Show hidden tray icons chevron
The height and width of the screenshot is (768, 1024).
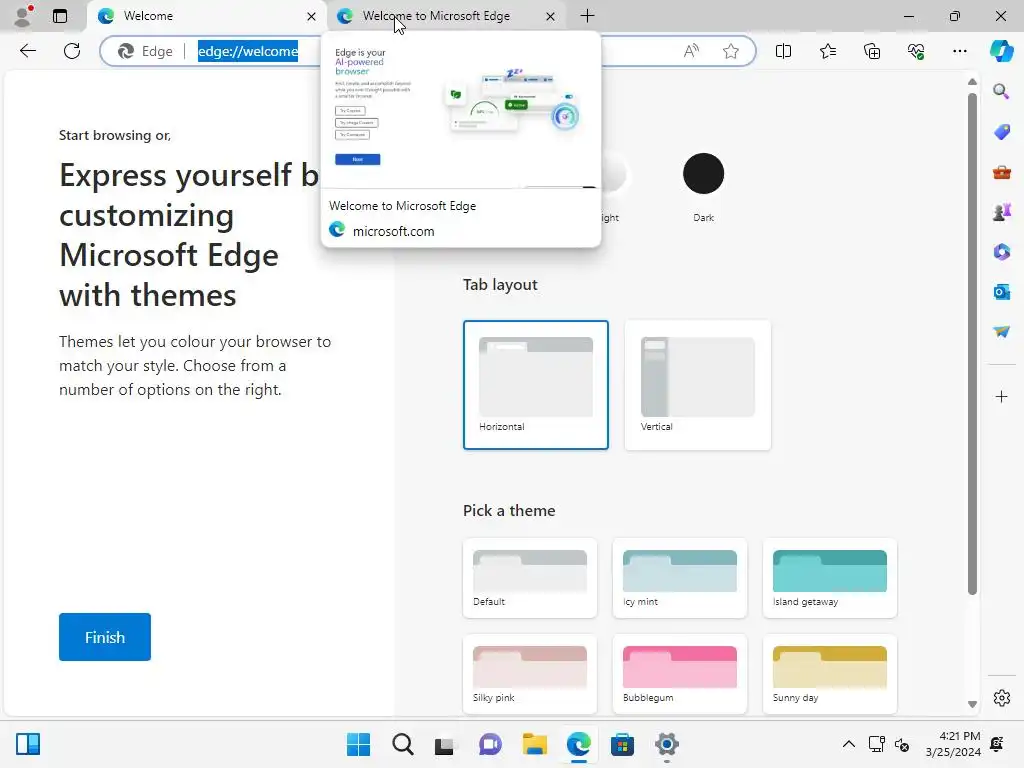848,744
